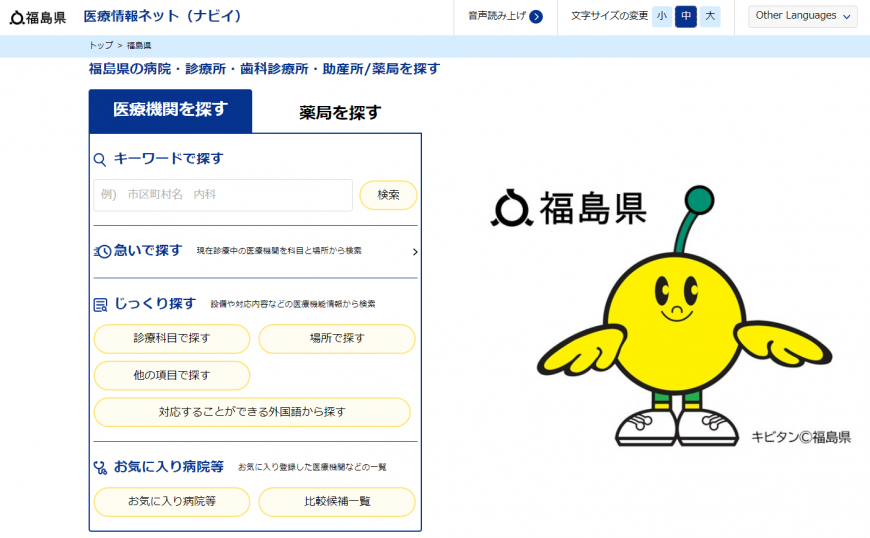
Task: Switch to the 薬局を探す tab
Action: 340,113
